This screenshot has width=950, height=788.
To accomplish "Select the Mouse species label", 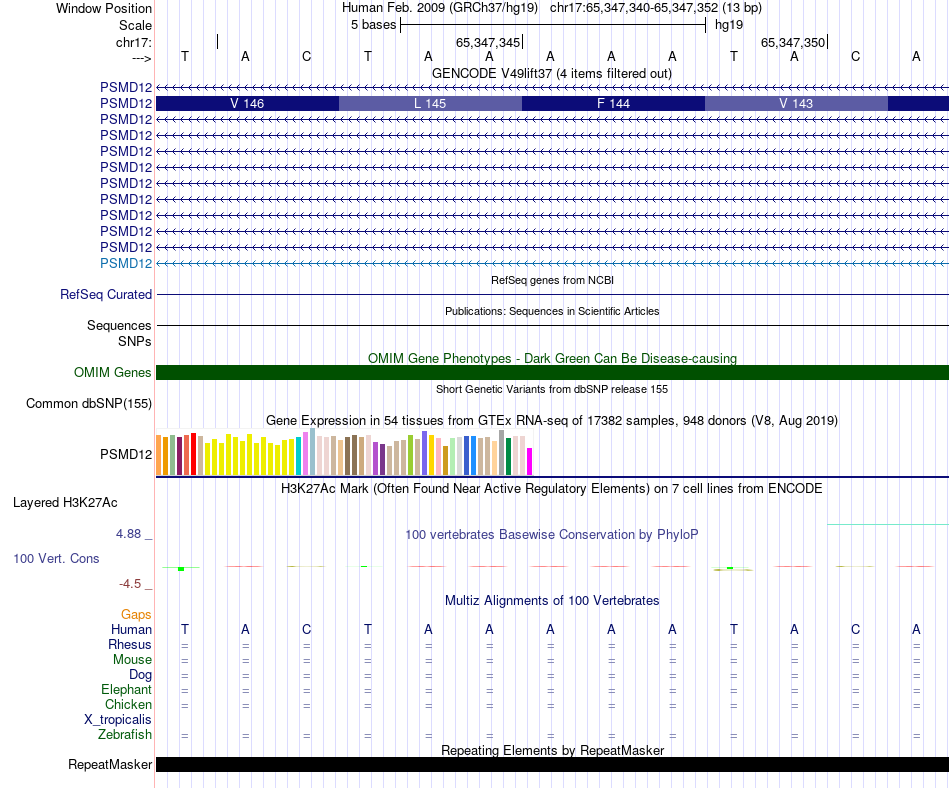I will pyautogui.click(x=133, y=660).
